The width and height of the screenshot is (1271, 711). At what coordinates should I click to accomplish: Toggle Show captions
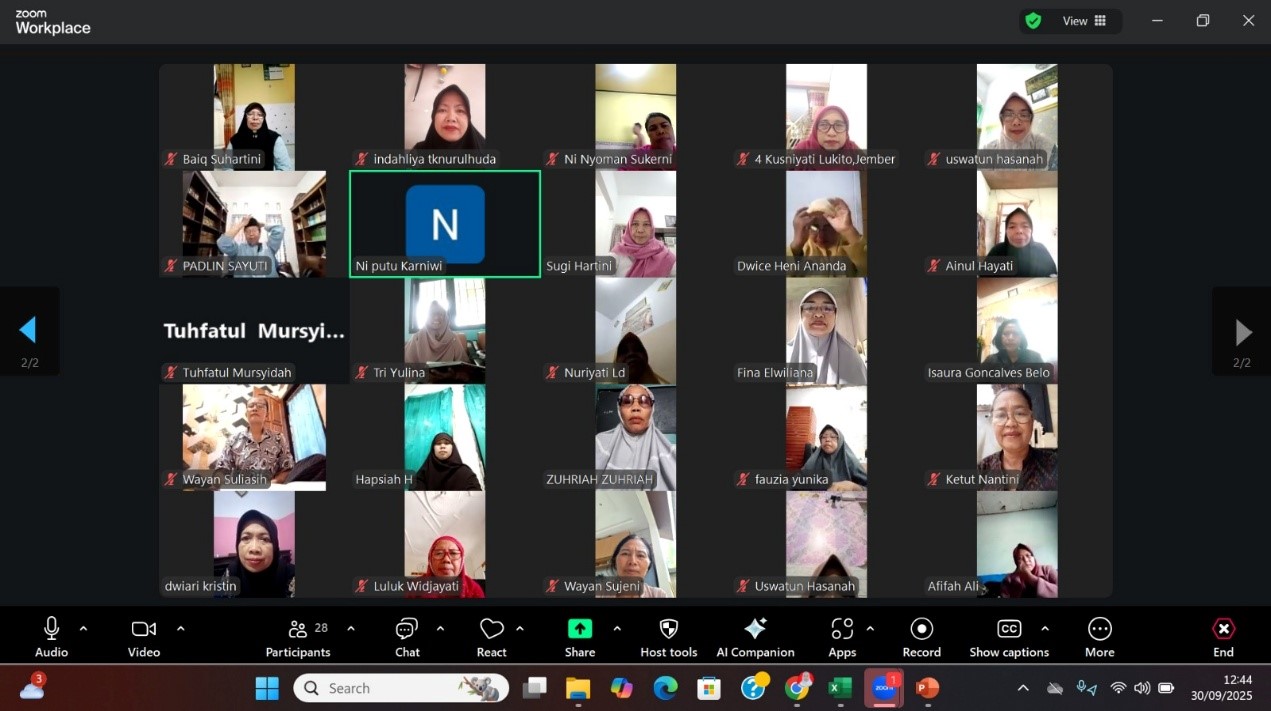[1009, 637]
